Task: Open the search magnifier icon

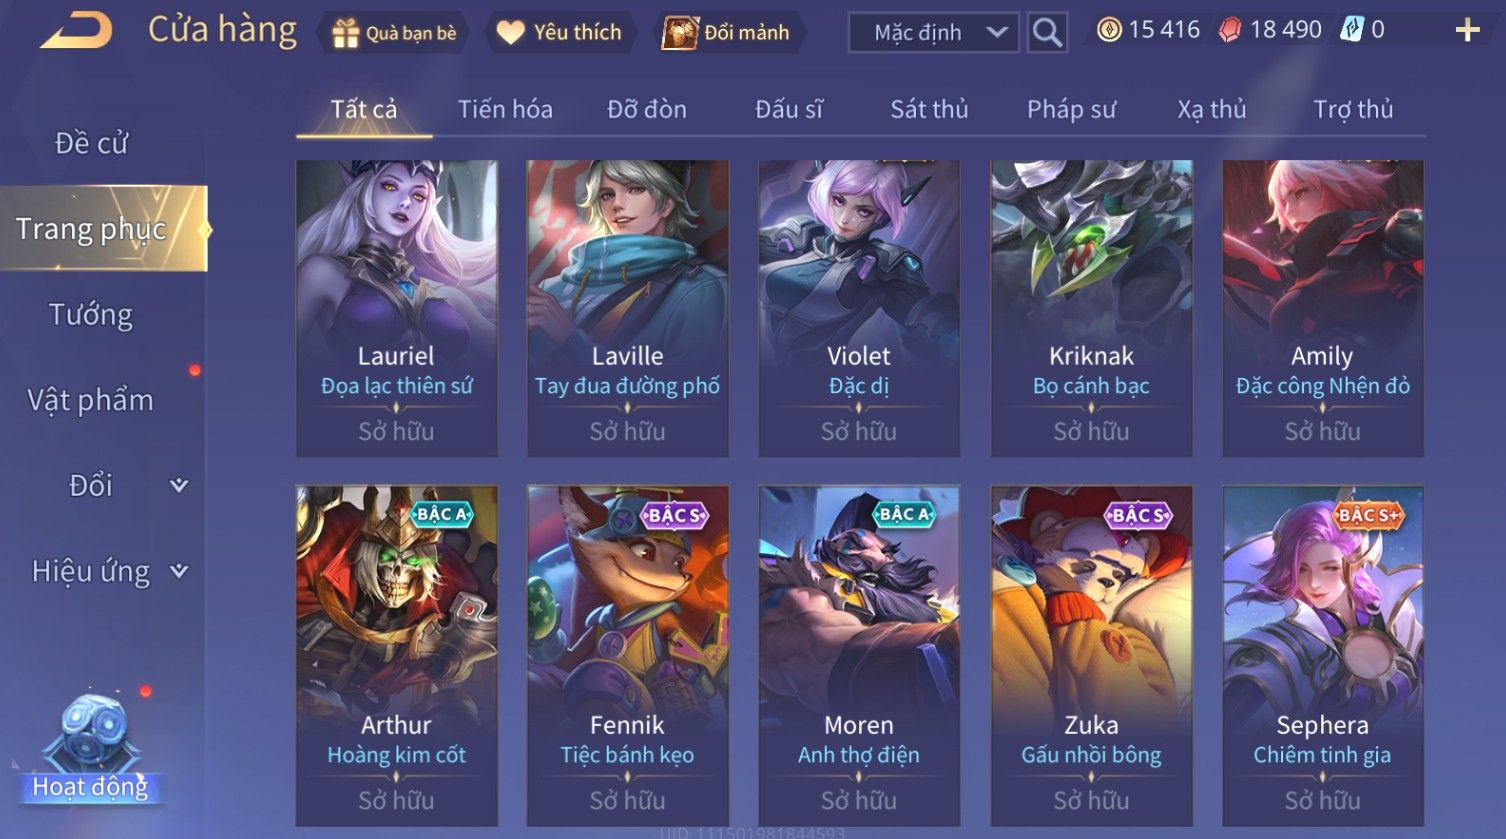Action: 1047,33
